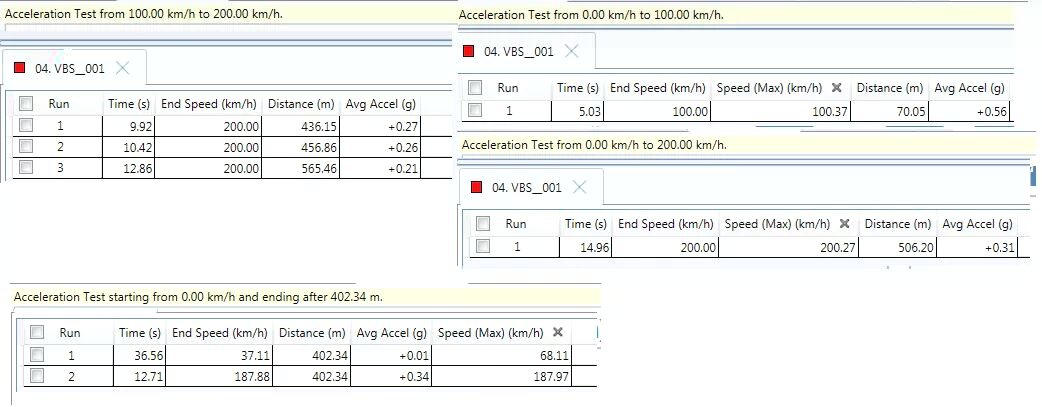The height and width of the screenshot is (407, 1042).
Task: Click Distance (m) header in 0-200 km/h table
Action: click(897, 224)
